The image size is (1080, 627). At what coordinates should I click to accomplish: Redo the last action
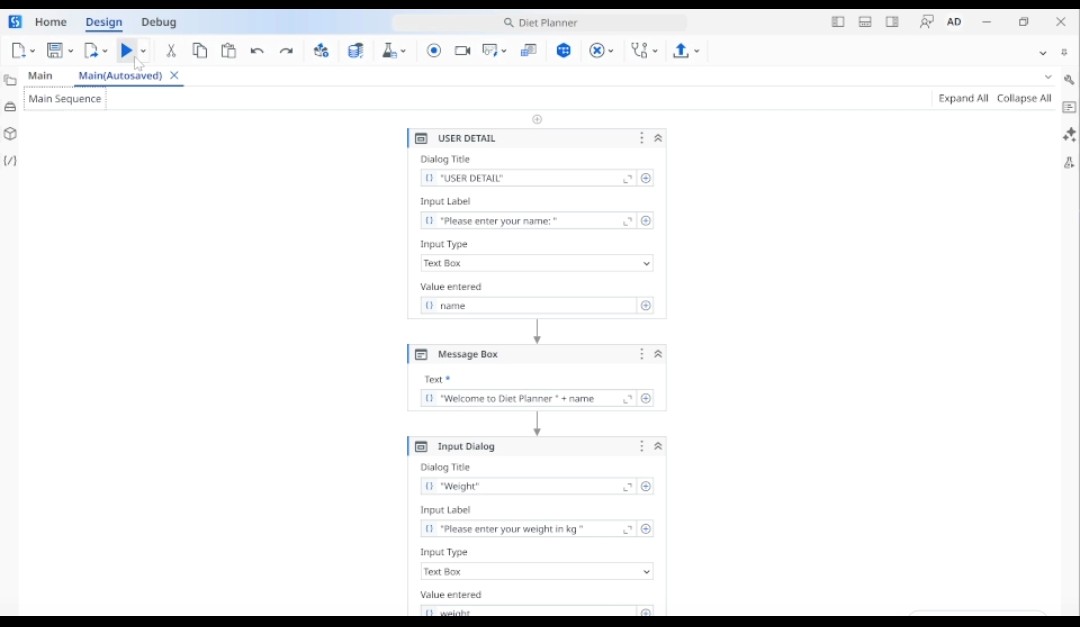point(286,50)
